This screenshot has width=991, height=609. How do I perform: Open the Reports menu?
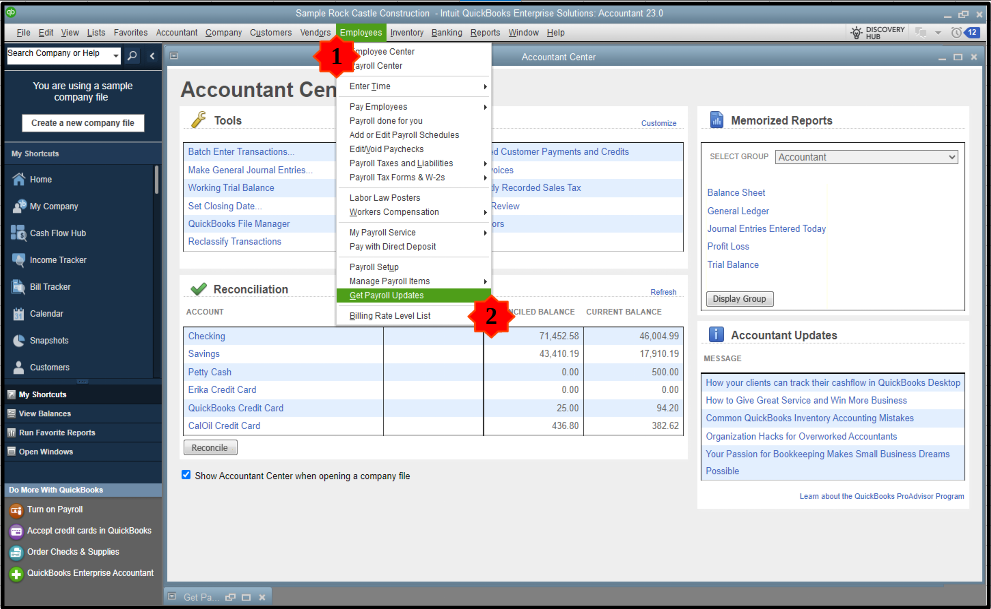click(x=485, y=32)
